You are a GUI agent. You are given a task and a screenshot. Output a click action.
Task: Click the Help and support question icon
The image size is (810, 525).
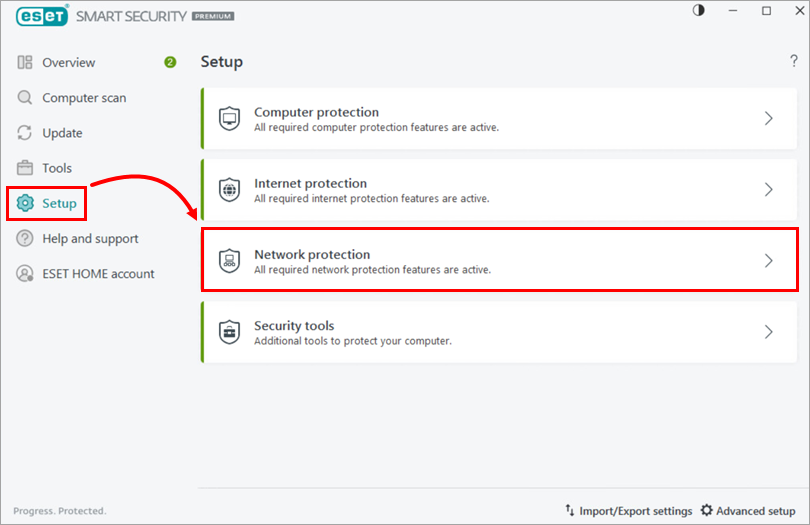[x=25, y=239]
